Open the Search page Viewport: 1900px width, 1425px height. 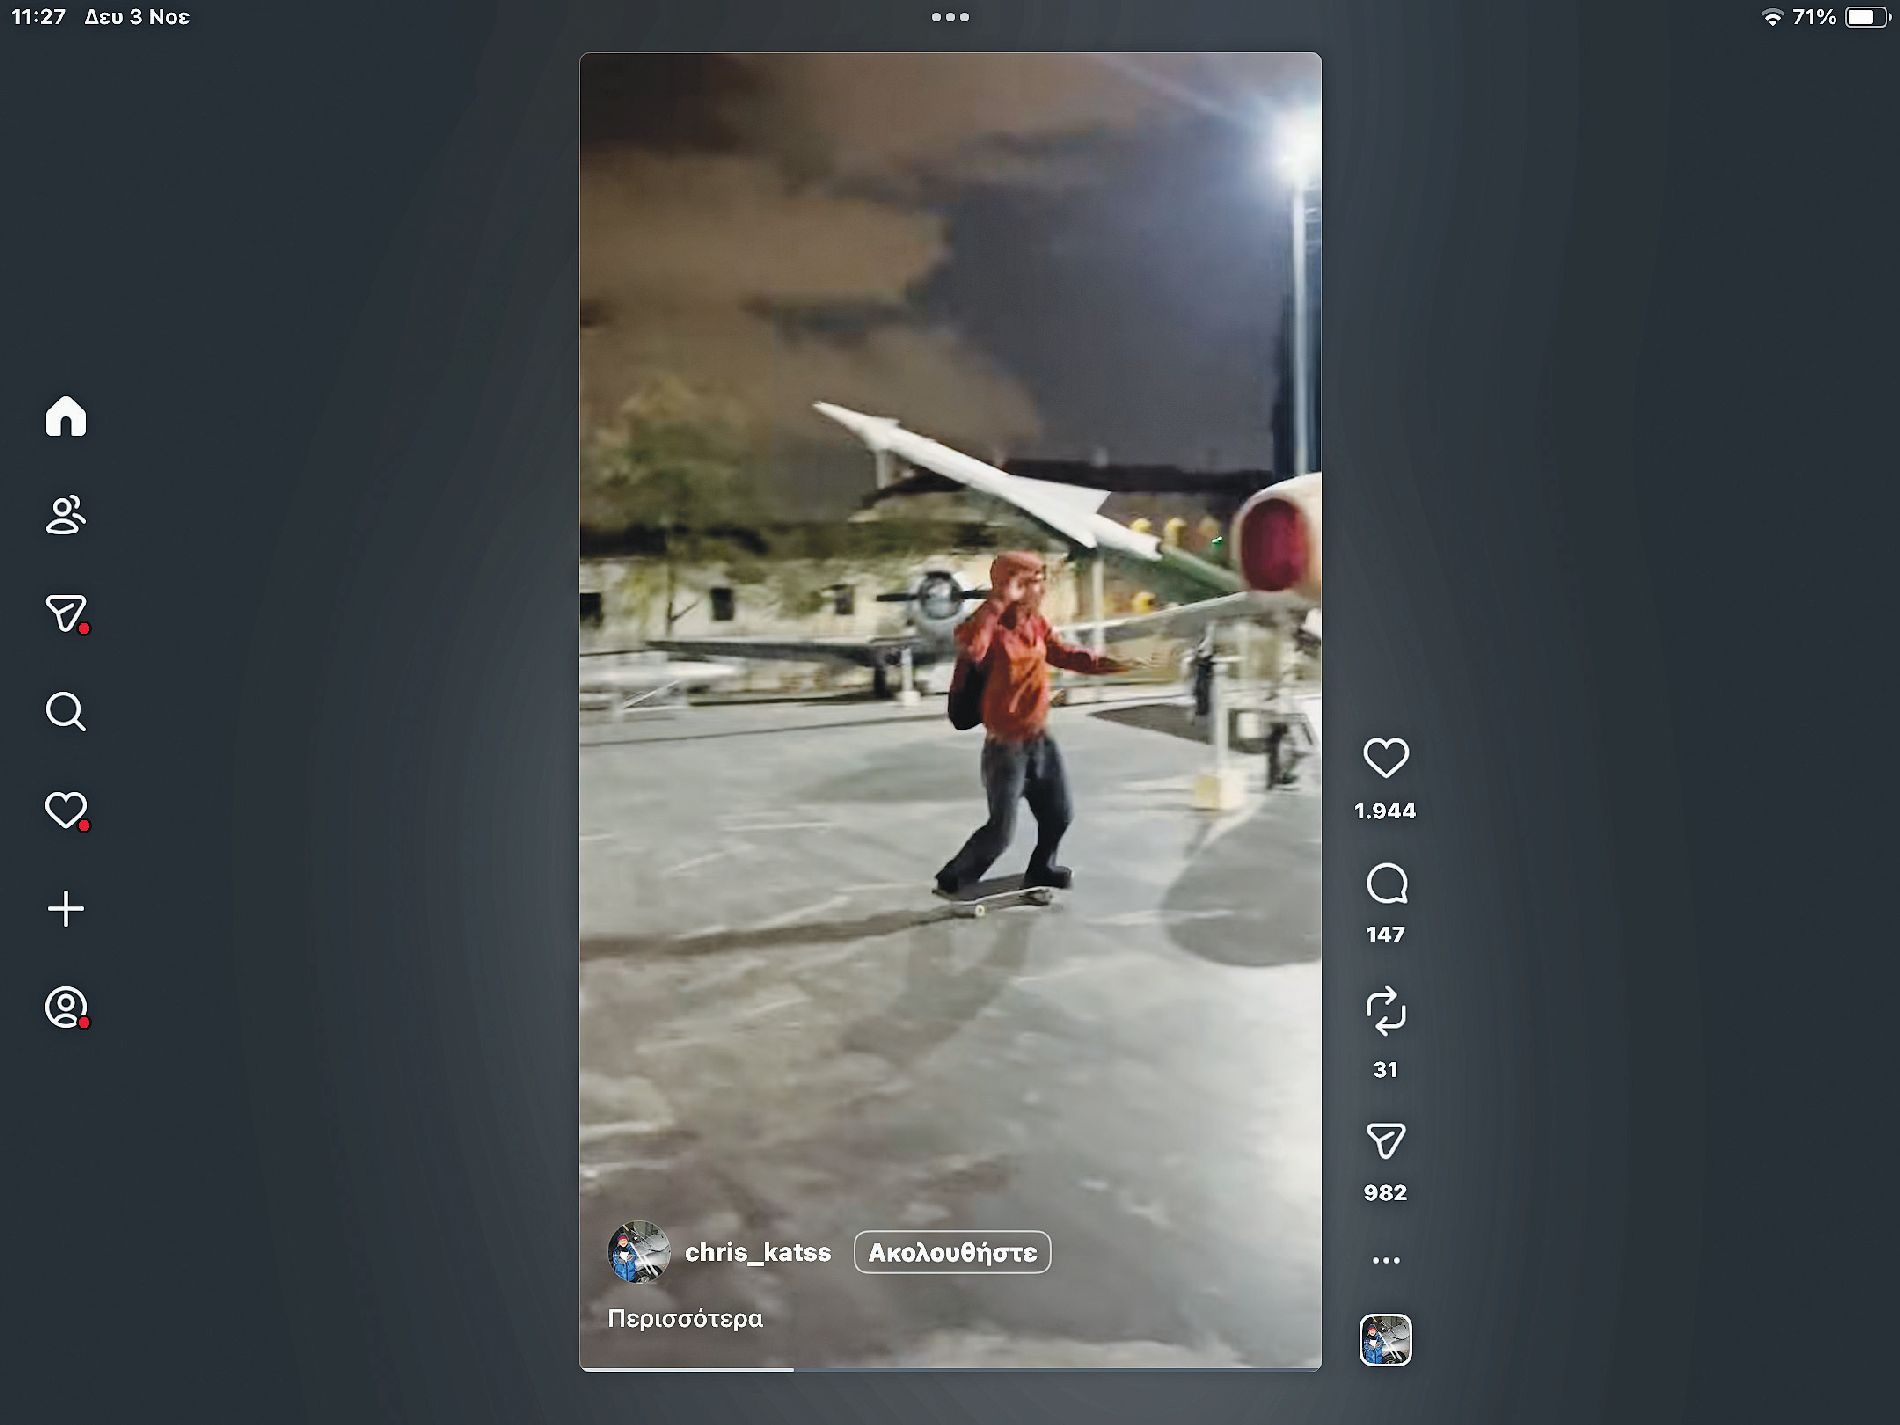tap(66, 711)
